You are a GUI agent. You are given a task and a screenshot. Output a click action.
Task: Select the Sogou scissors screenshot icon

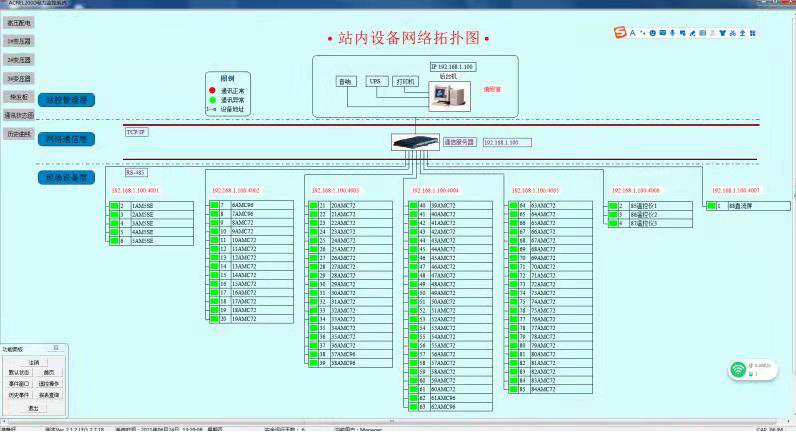click(733, 33)
